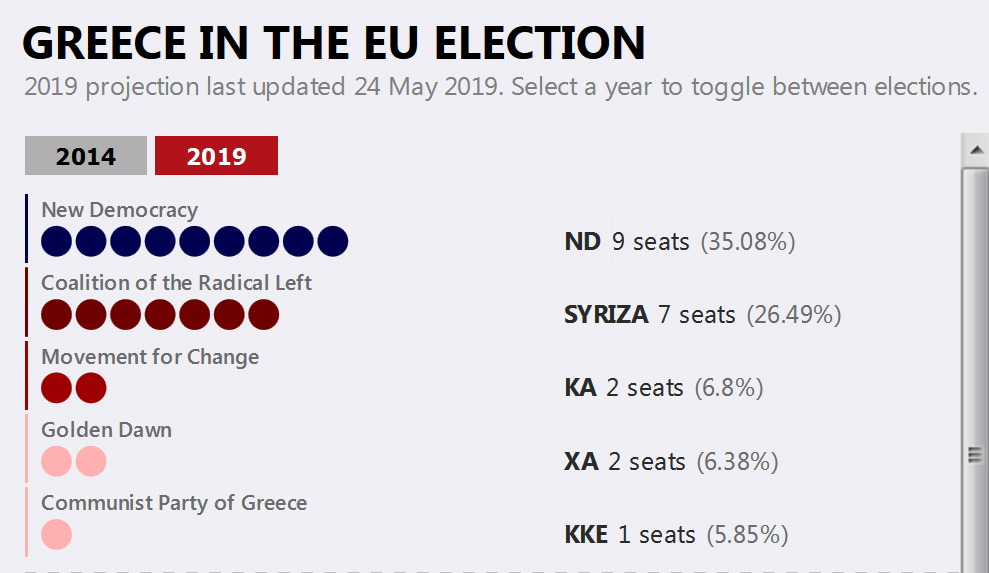This screenshot has height=573, width=989.
Task: Switch to the 2014 election tab
Action: click(86, 155)
